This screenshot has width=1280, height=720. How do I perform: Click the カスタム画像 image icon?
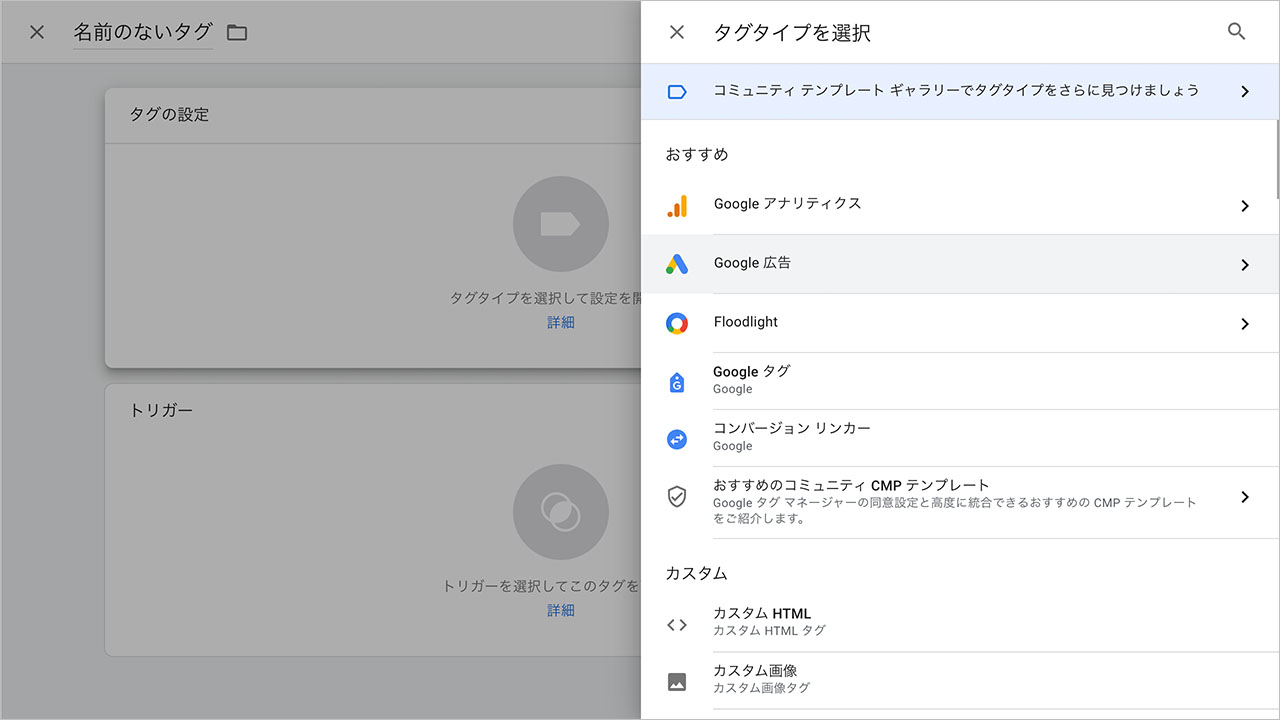coord(678,679)
